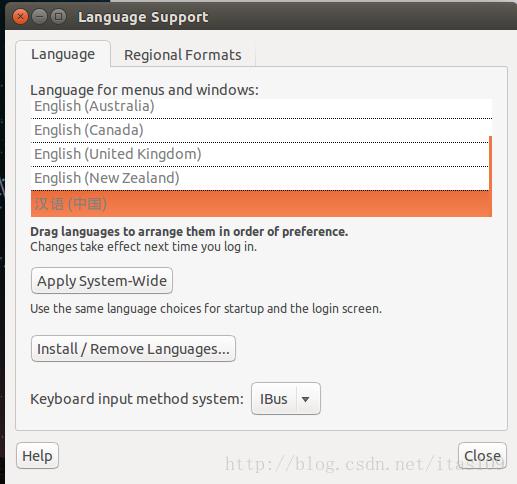Close the Language Support window with the red button
Image resolution: width=517 pixels, height=484 pixels.
tap(20, 16)
